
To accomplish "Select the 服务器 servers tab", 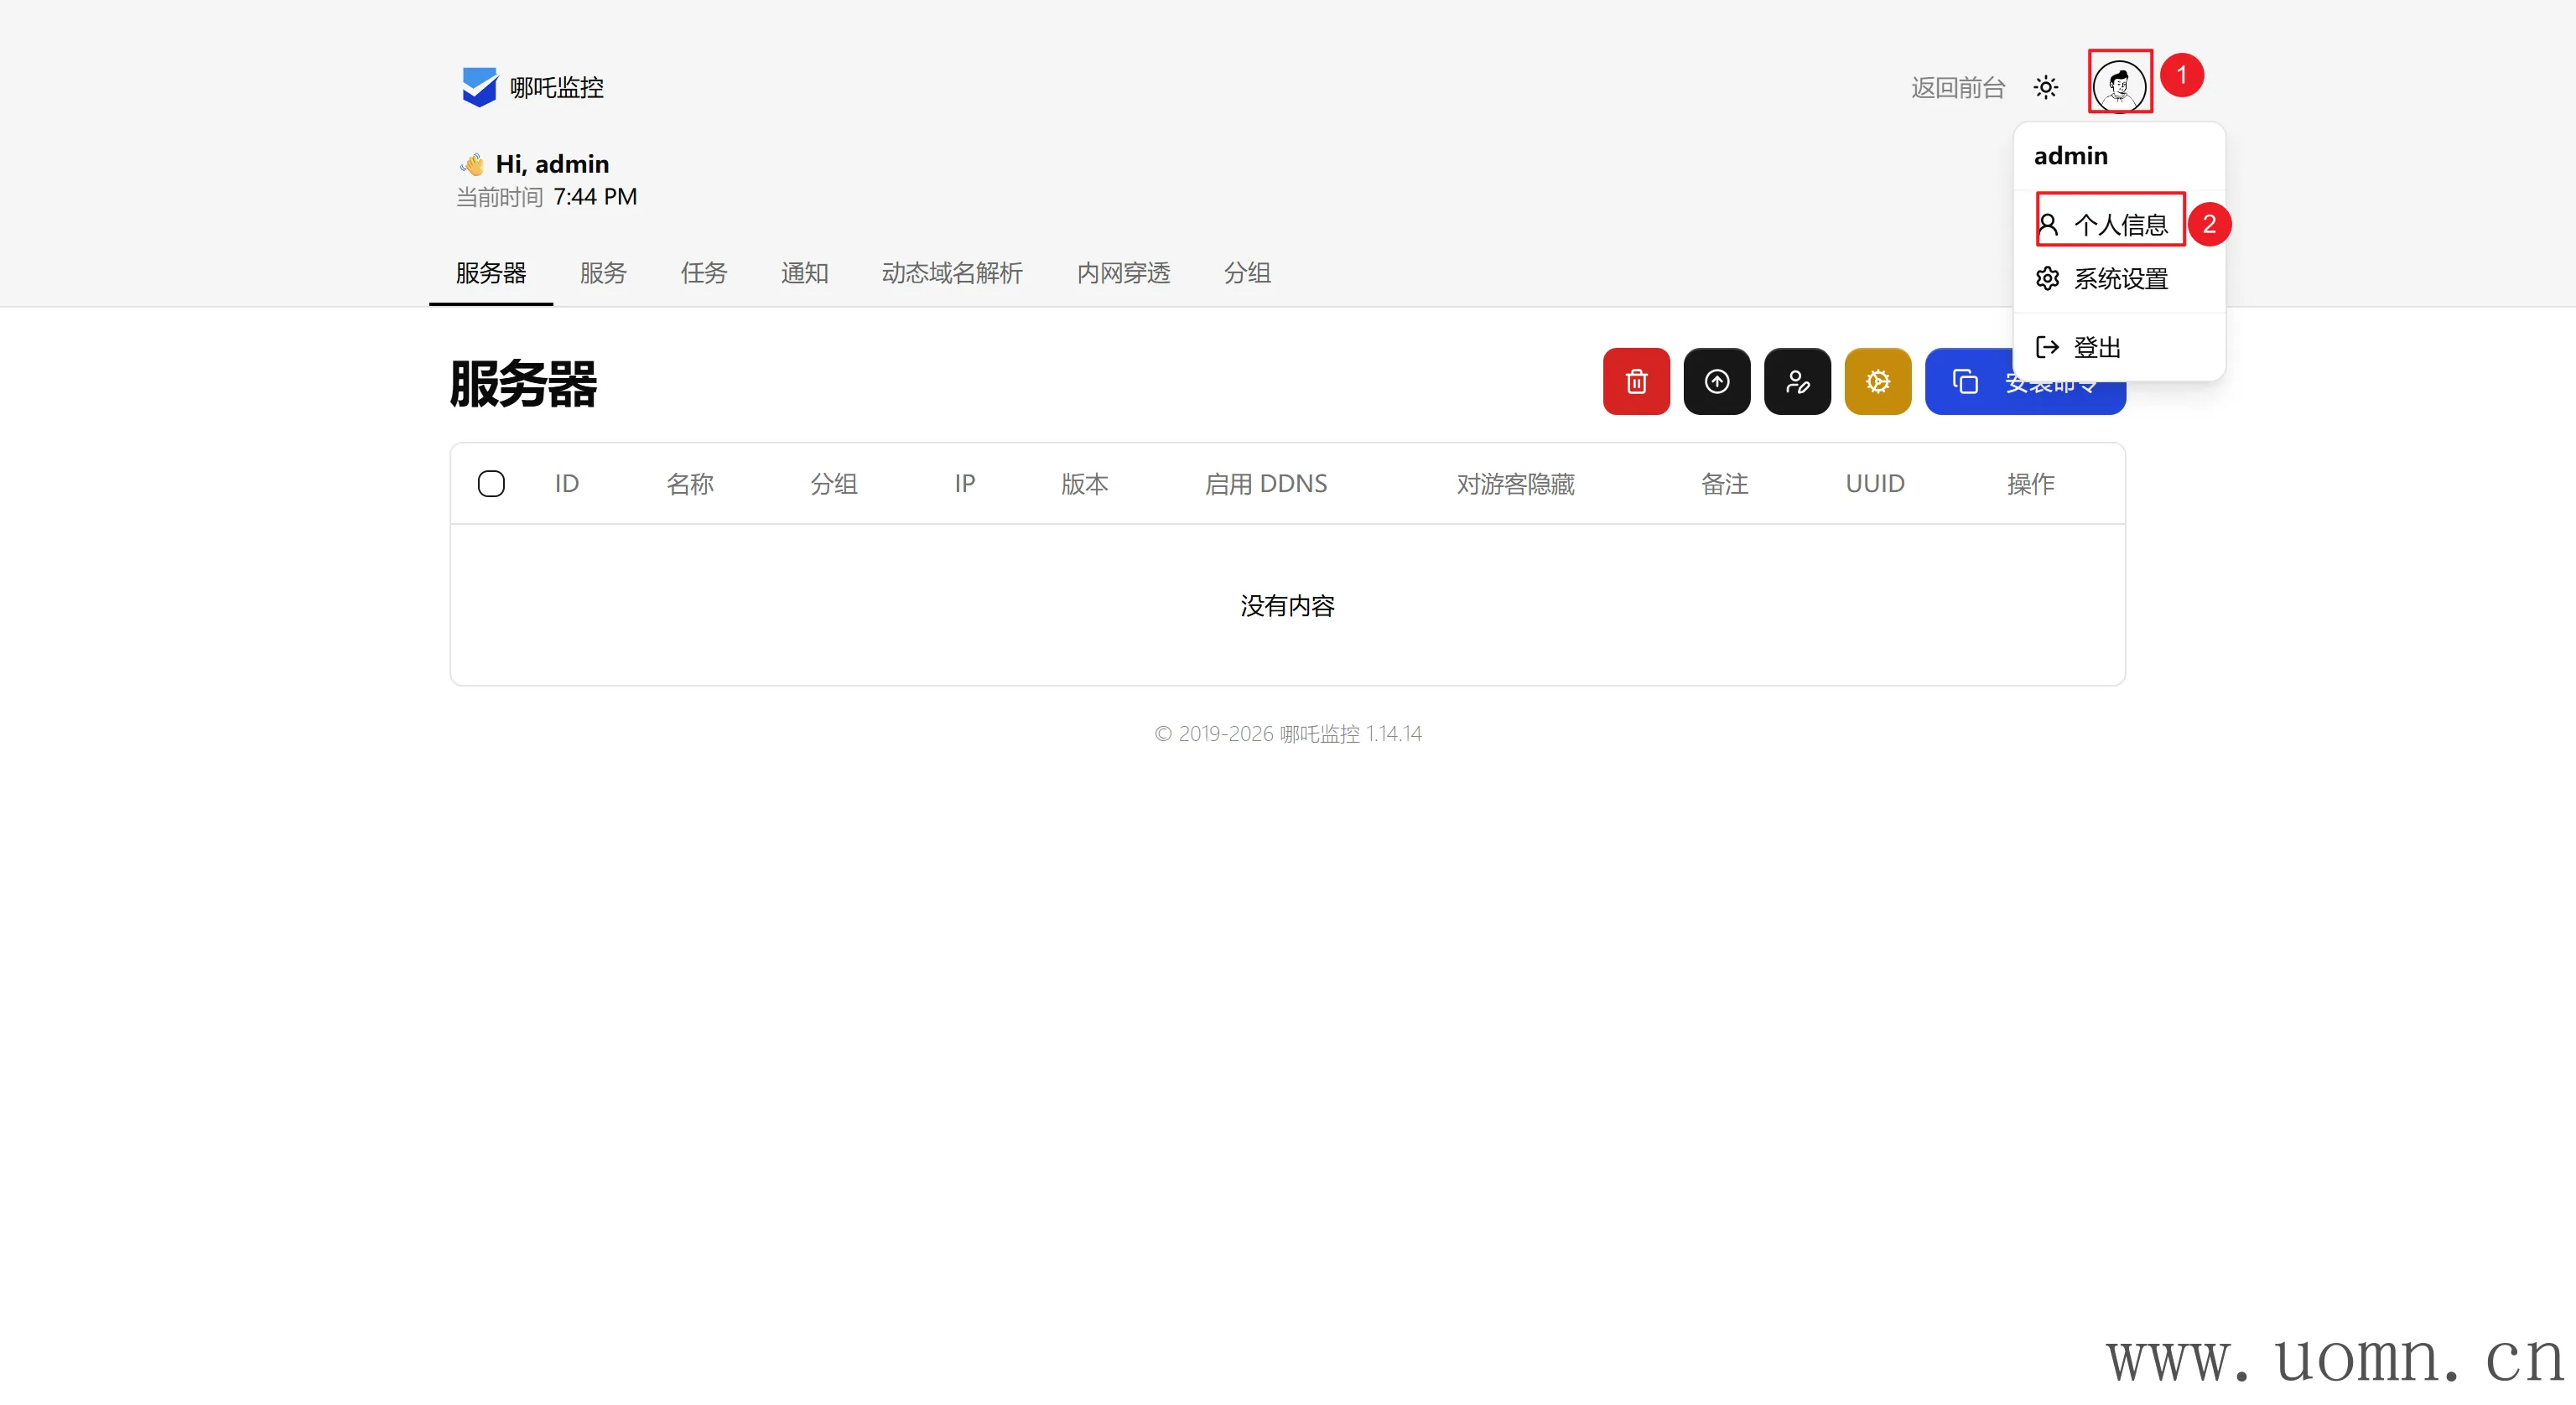I will 490,273.
